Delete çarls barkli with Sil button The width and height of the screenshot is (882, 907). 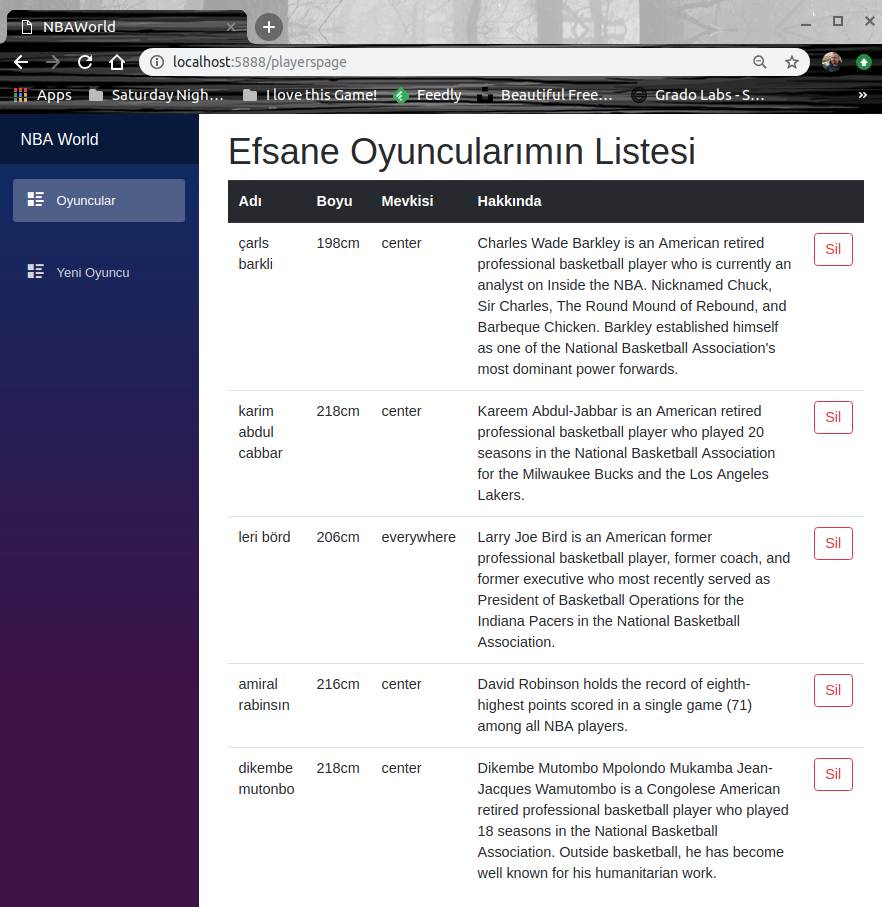[x=833, y=249]
